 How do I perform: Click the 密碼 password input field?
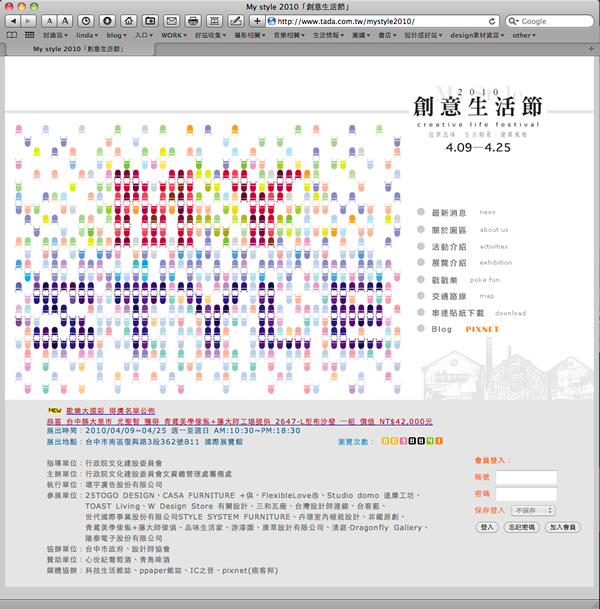[526, 494]
